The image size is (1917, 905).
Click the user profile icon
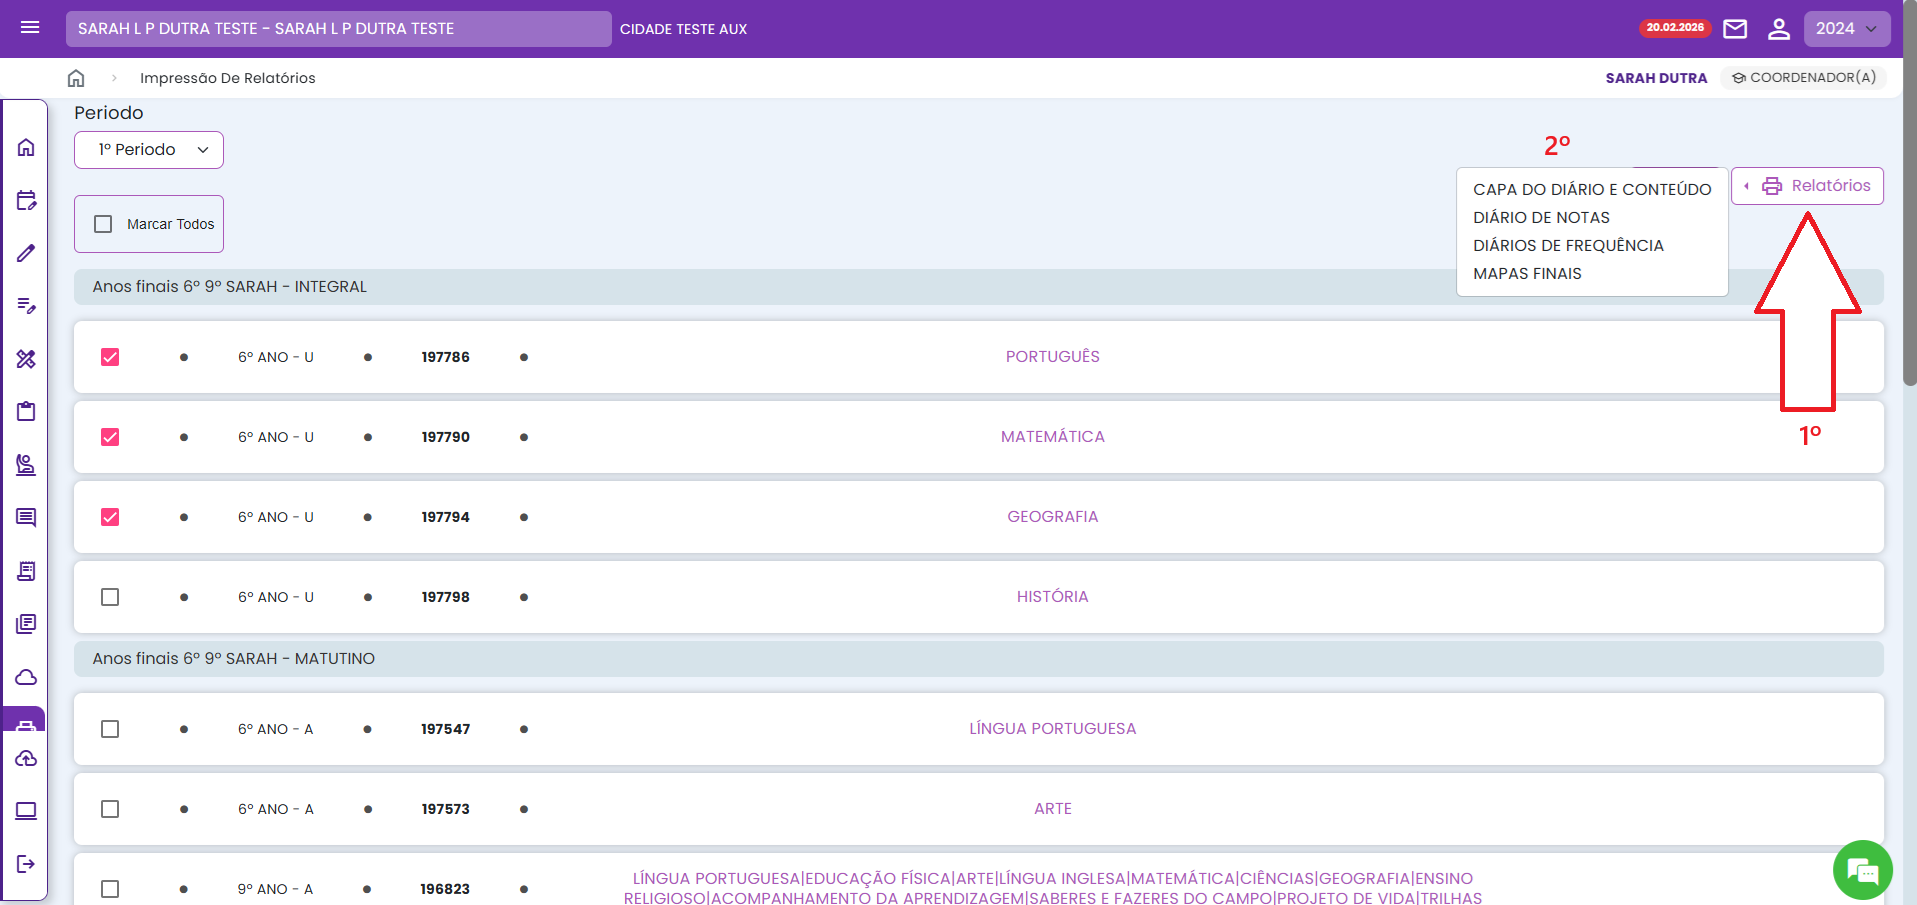tap(1778, 29)
